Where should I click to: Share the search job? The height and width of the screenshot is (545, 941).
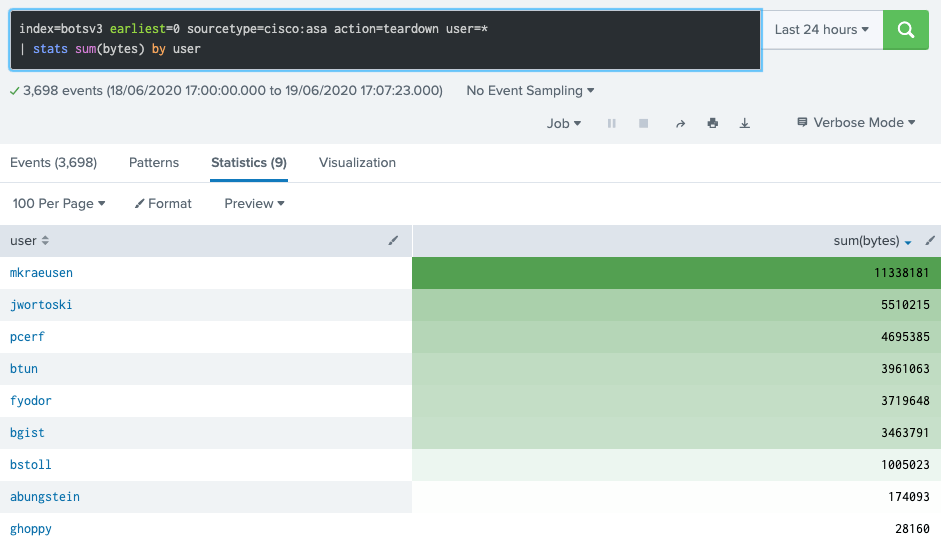pyautogui.click(x=680, y=123)
